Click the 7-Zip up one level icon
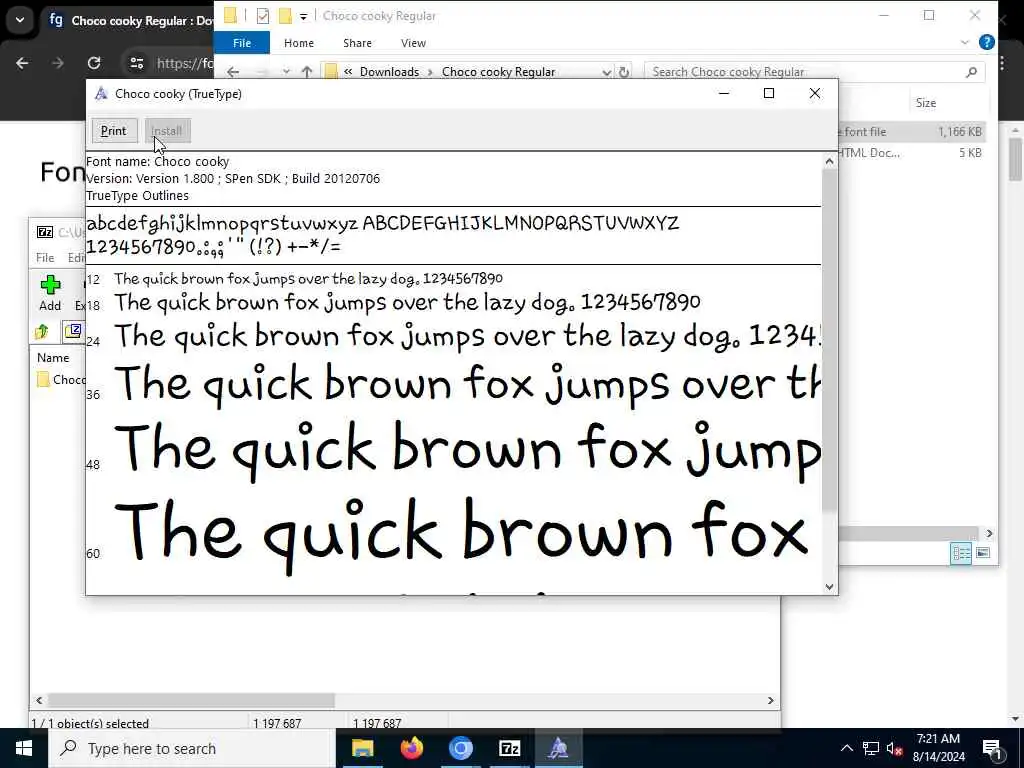1024x768 pixels. click(42, 332)
